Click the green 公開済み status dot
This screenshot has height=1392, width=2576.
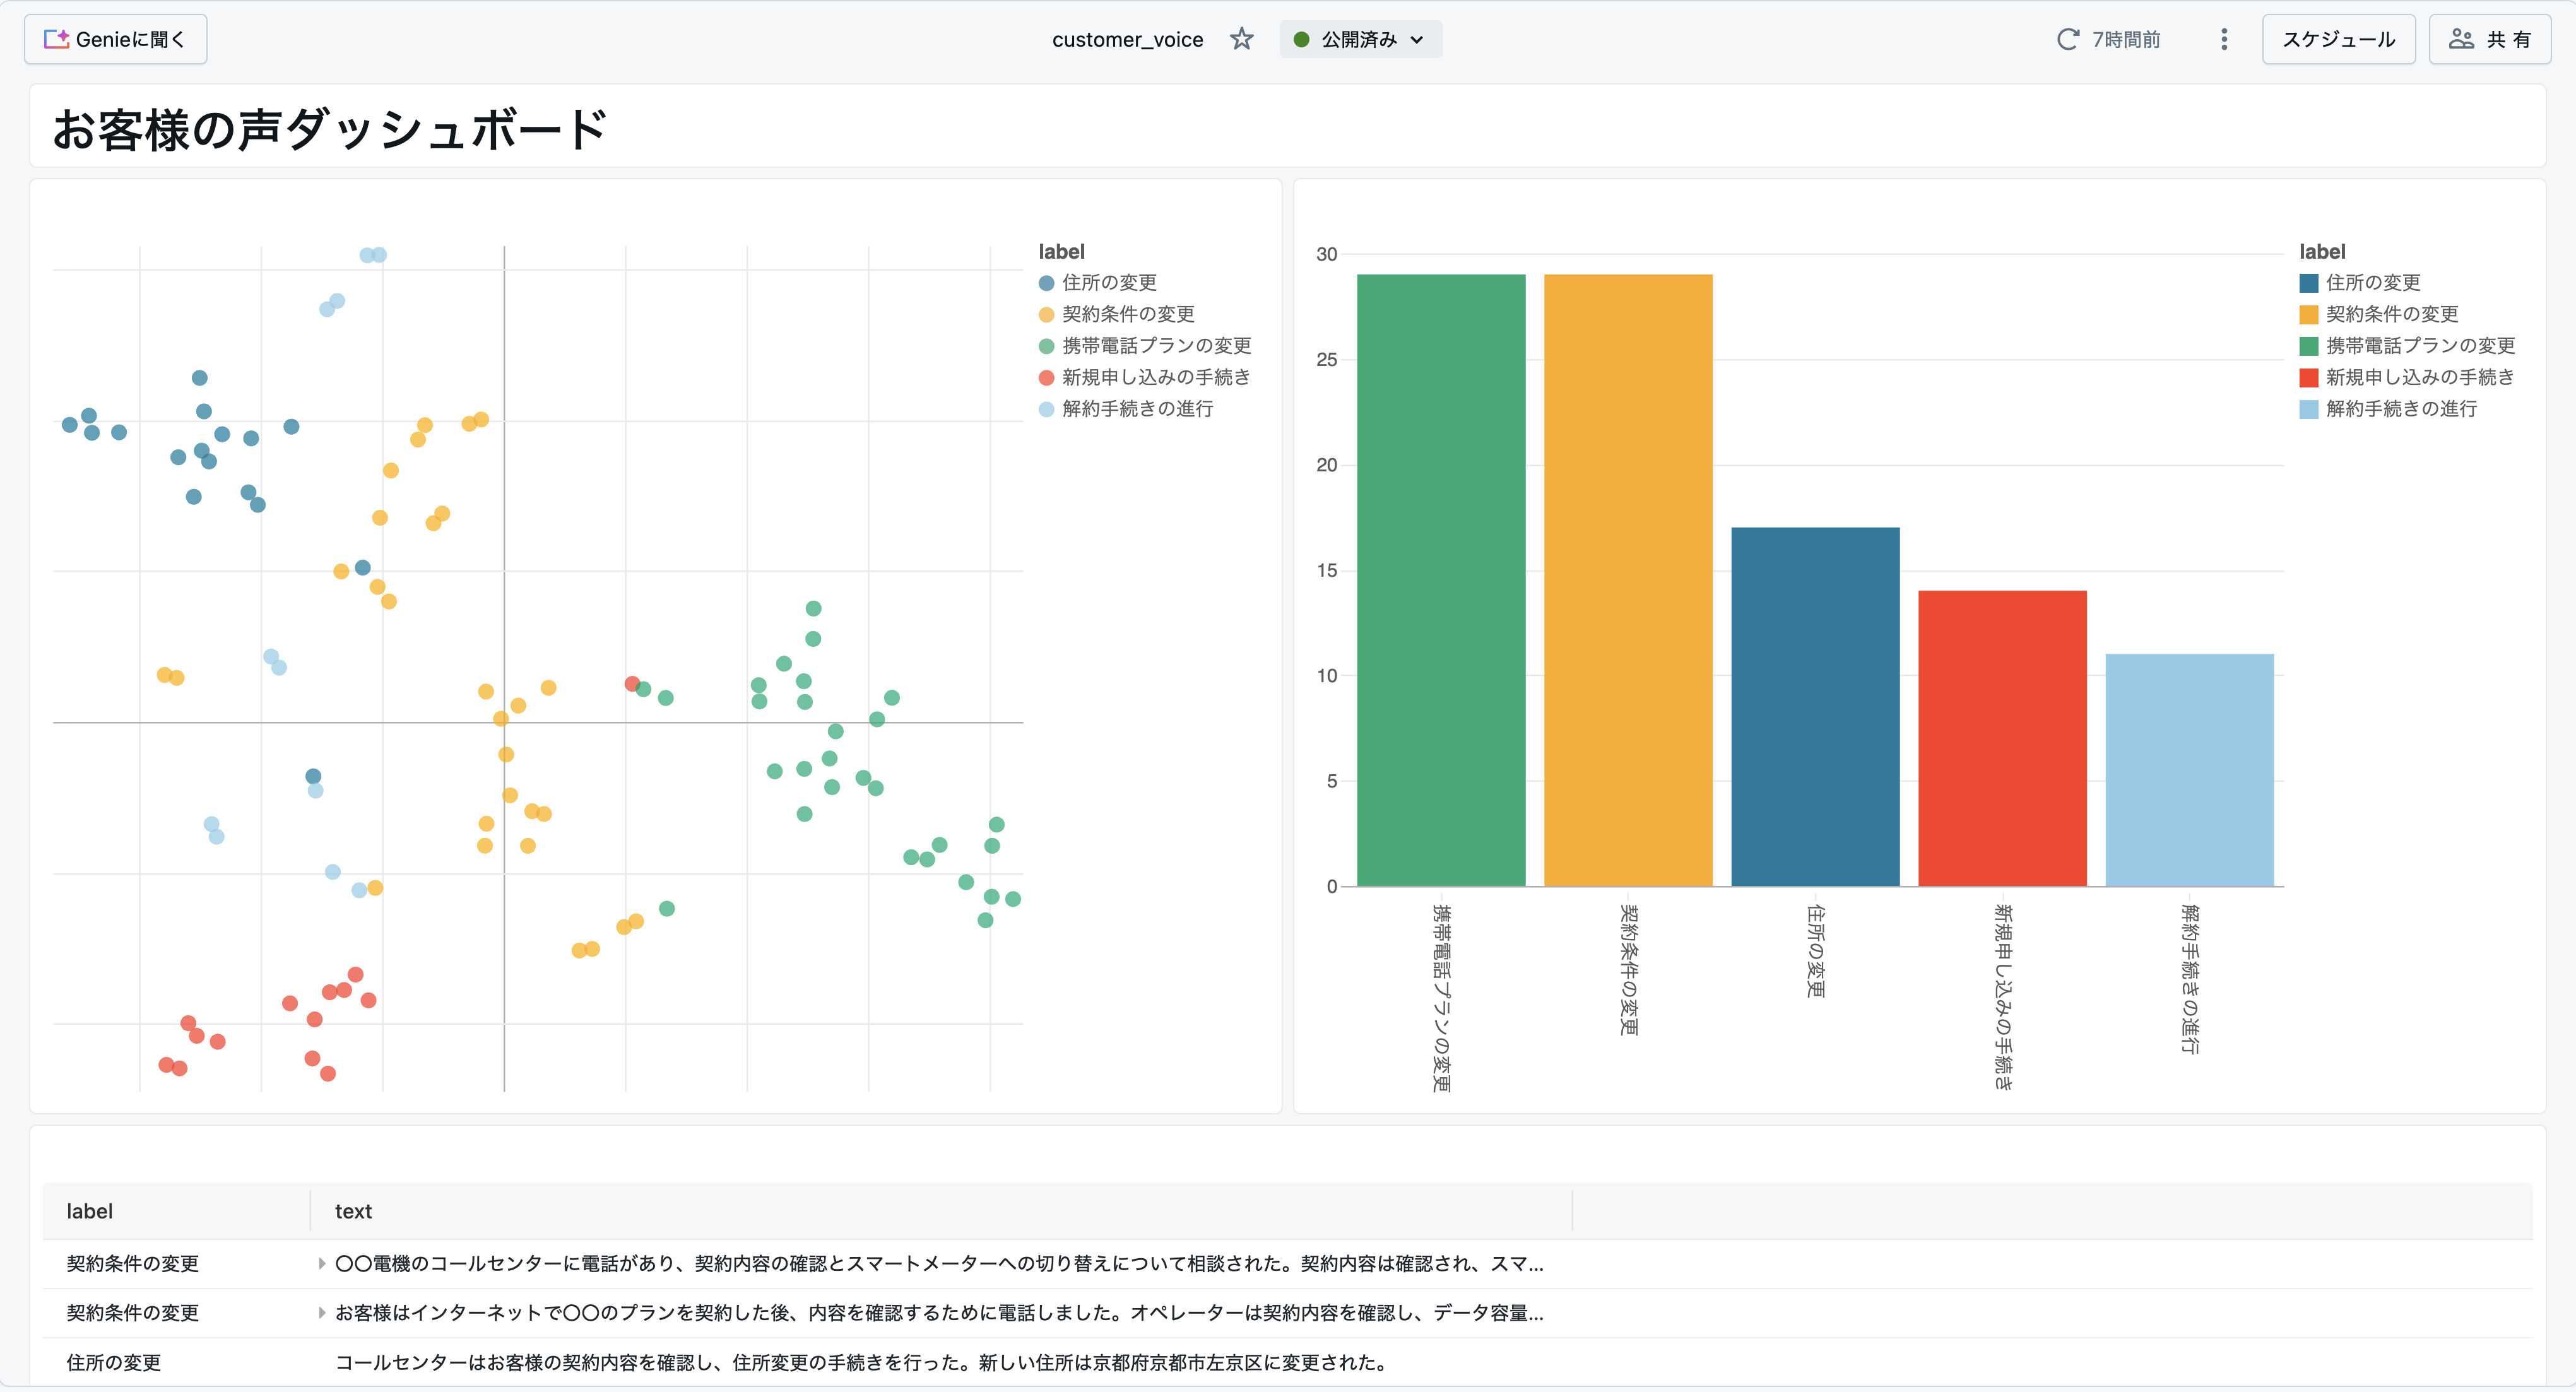point(1301,39)
